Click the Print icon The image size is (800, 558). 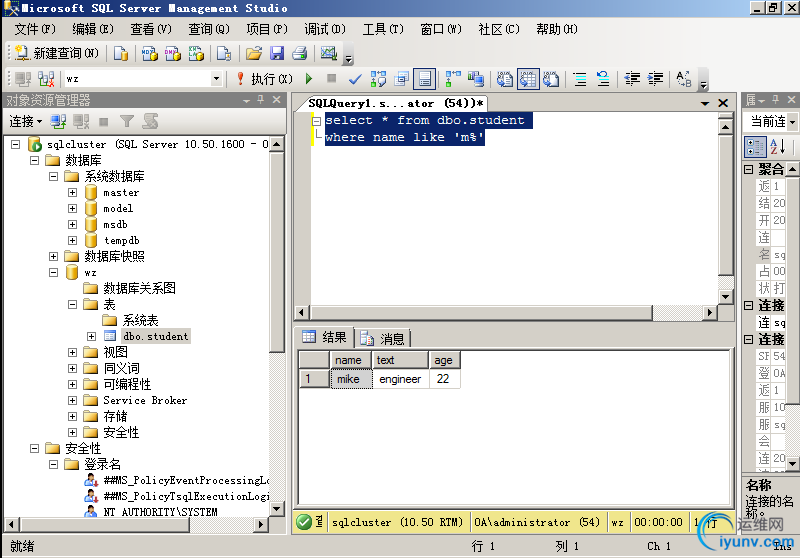pos(299,53)
